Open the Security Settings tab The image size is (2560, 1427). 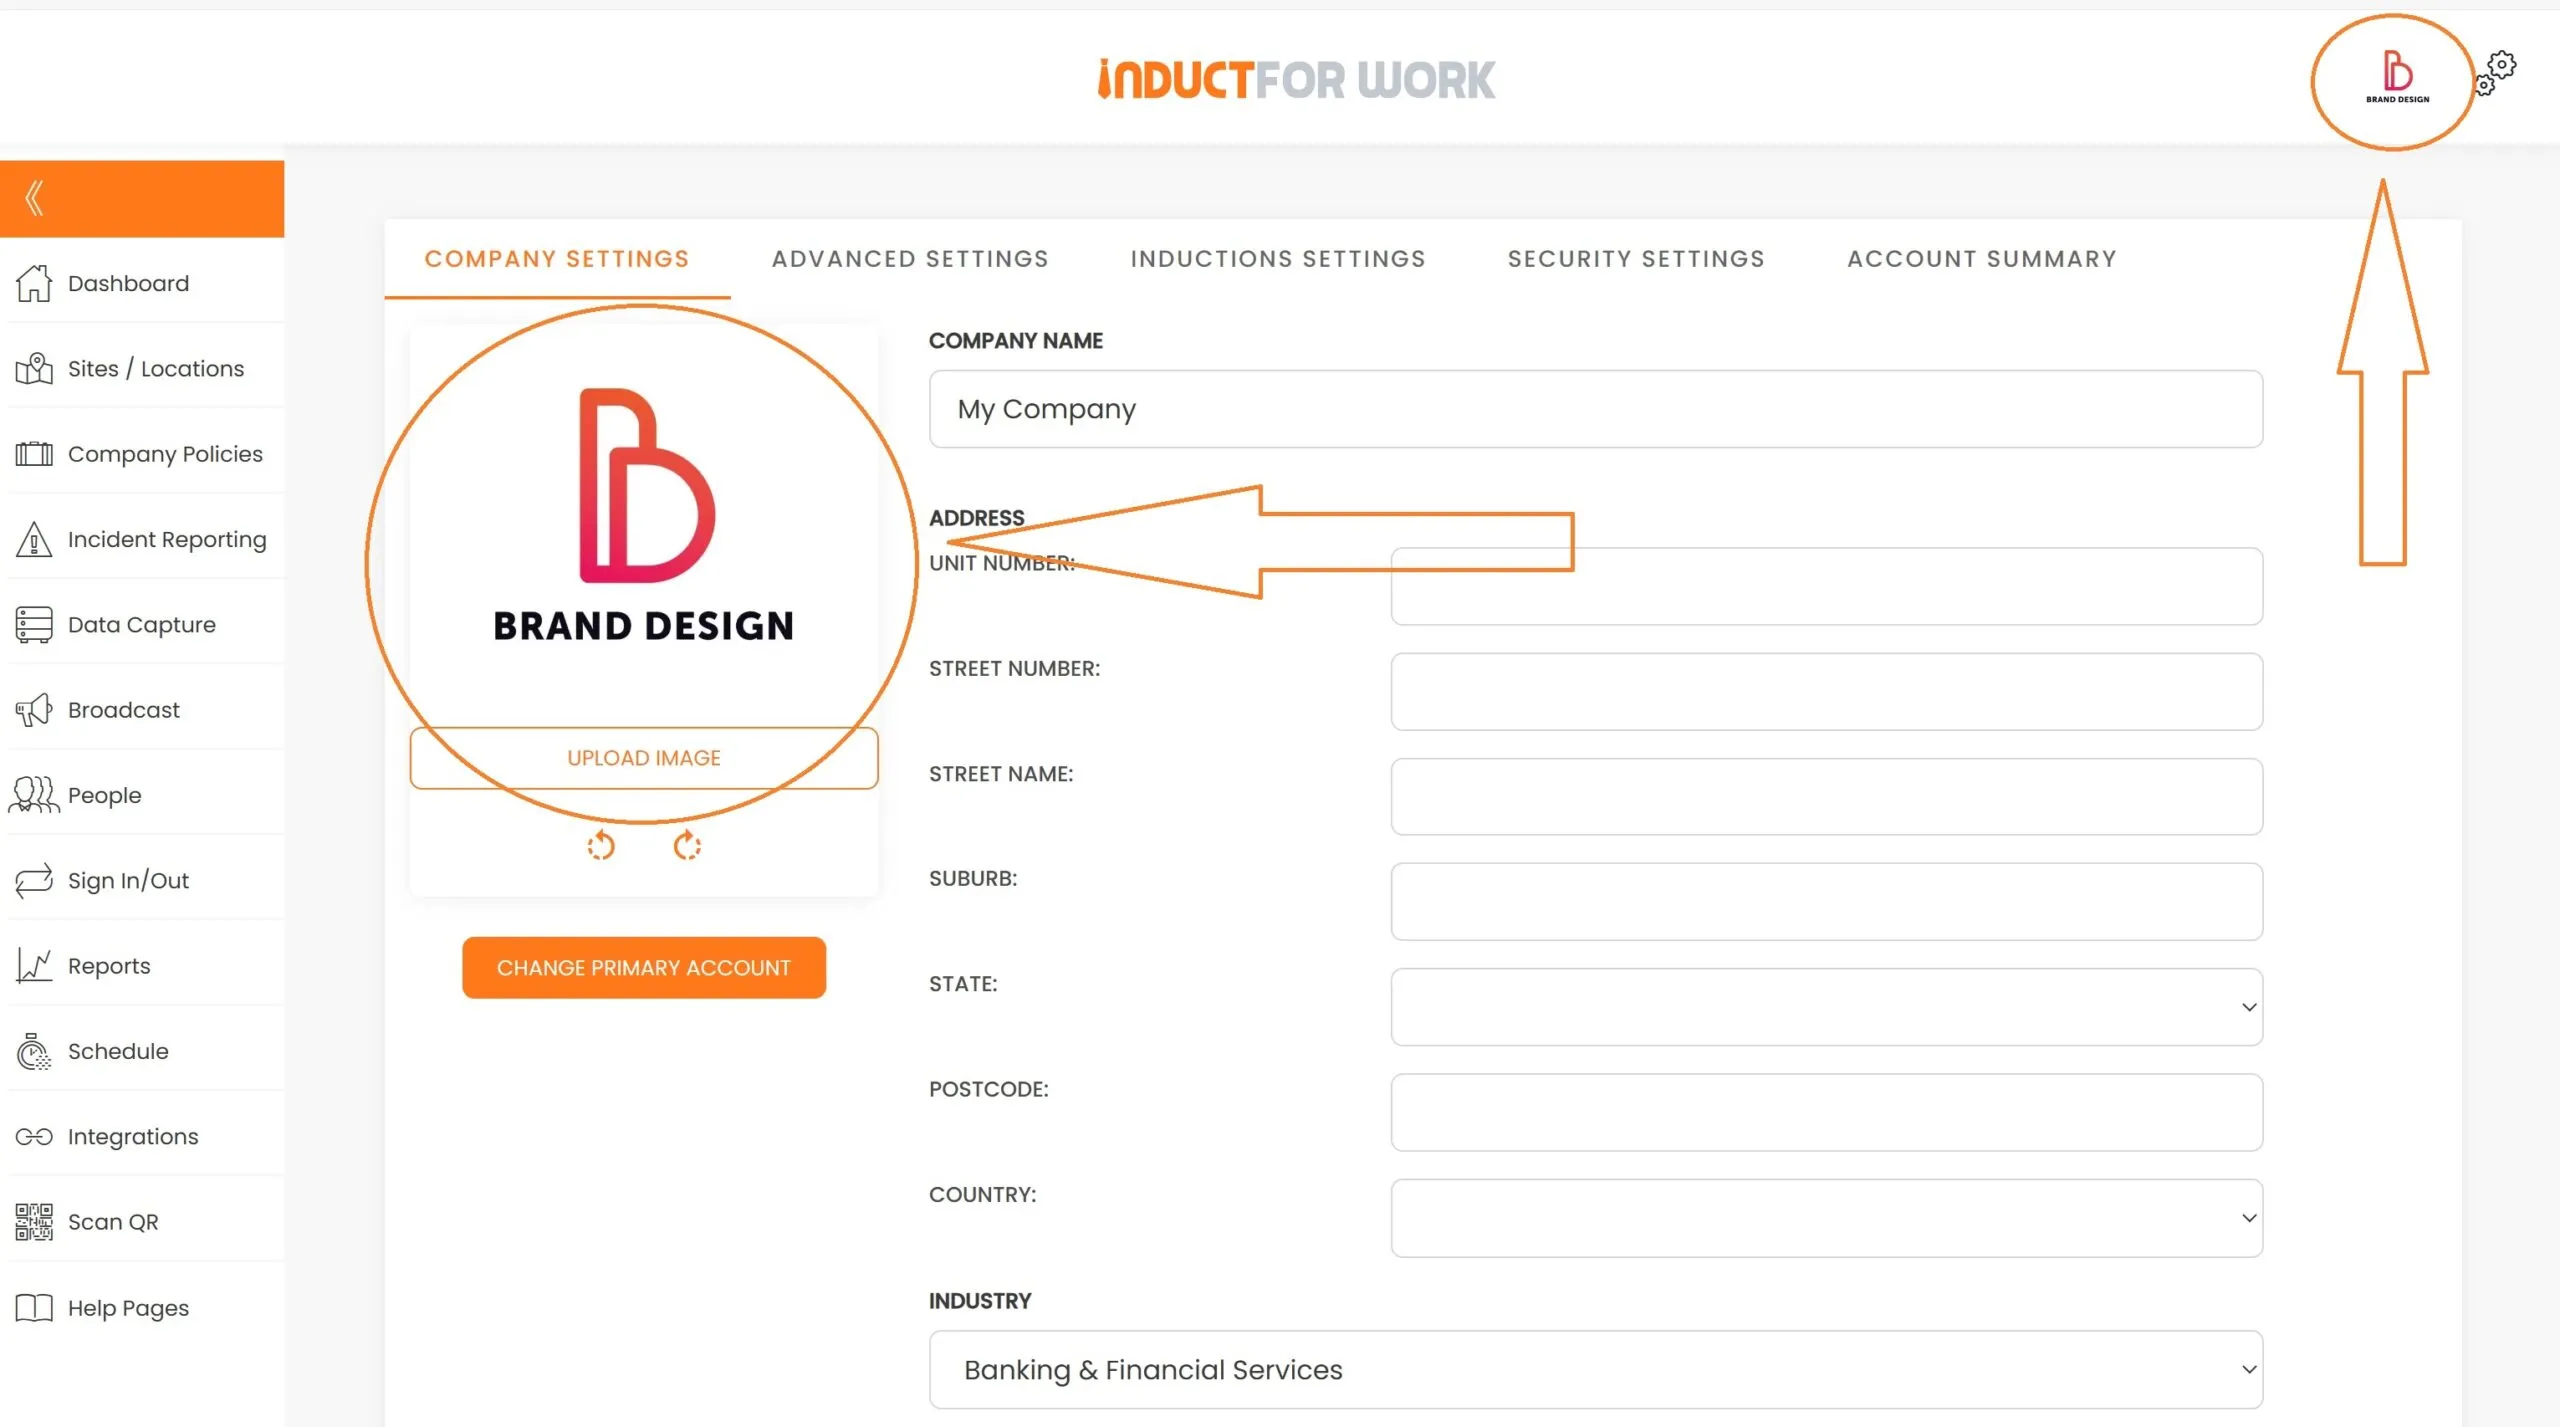1636,259
